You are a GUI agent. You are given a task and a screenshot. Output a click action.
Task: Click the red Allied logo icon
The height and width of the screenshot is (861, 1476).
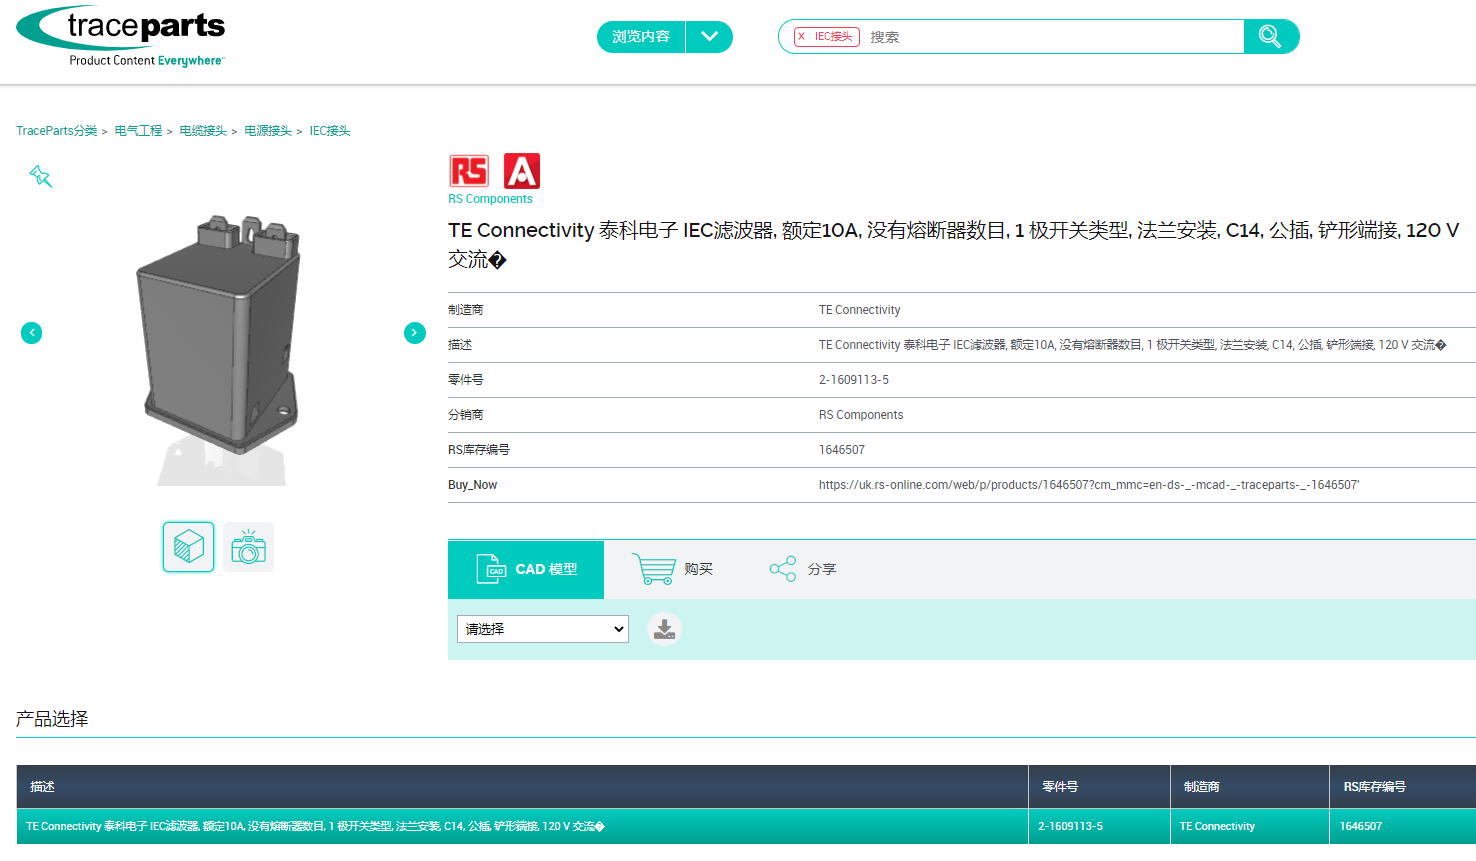click(x=521, y=172)
